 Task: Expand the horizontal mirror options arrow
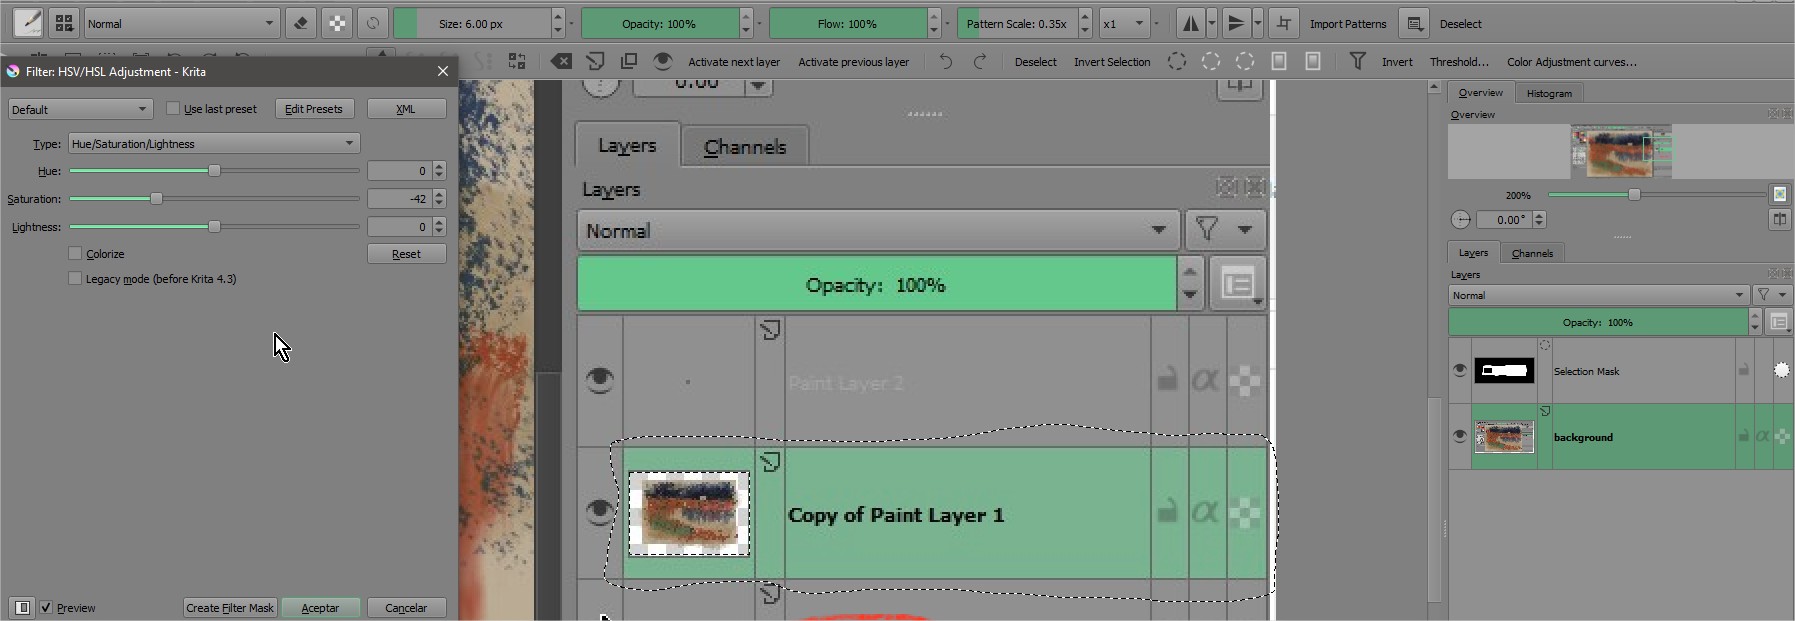click(x=1211, y=23)
